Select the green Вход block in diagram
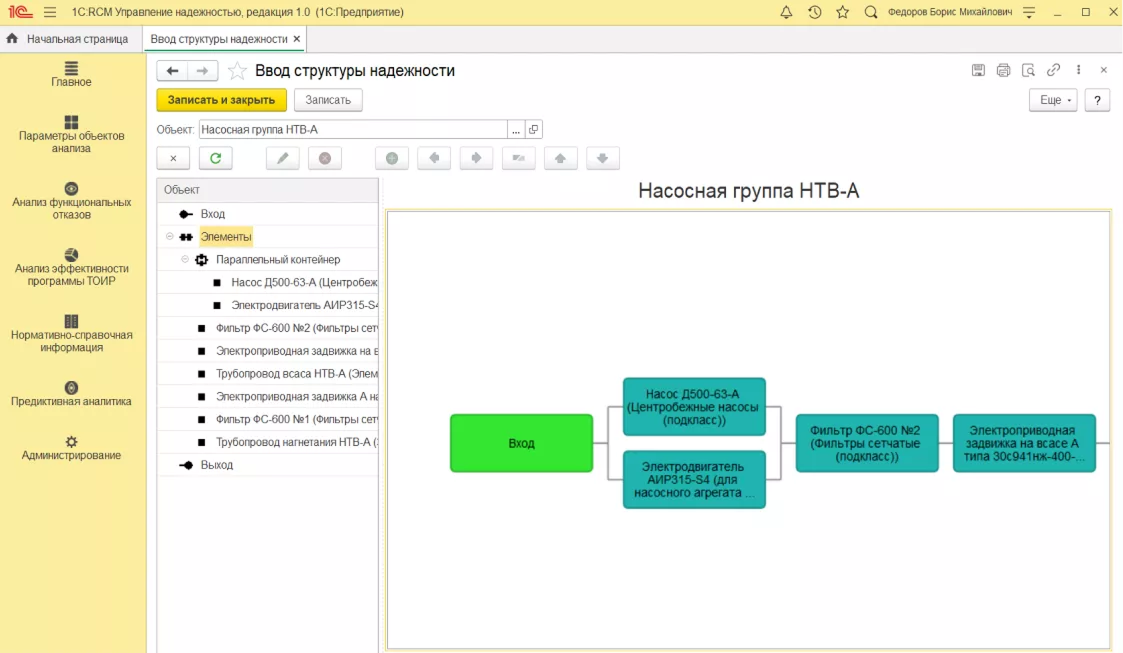The image size is (1123, 653). coord(521,443)
